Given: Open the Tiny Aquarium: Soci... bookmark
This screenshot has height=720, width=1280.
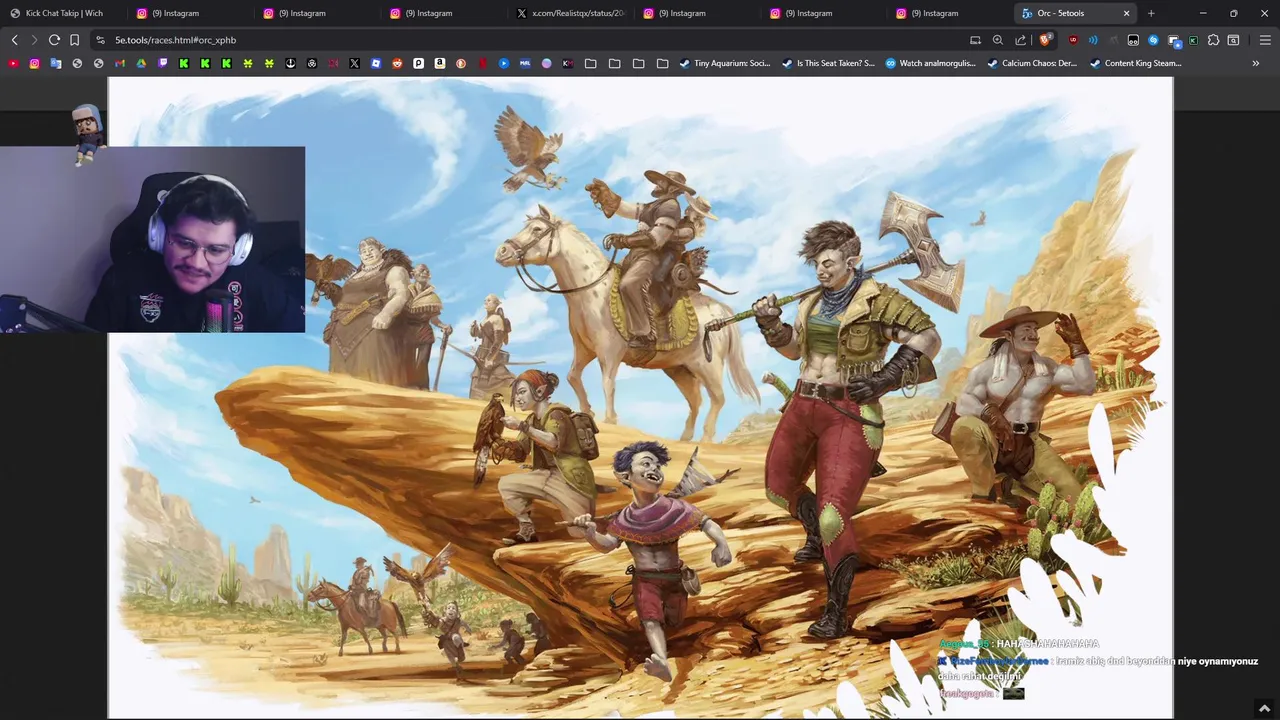Looking at the screenshot, I should click(x=724, y=63).
